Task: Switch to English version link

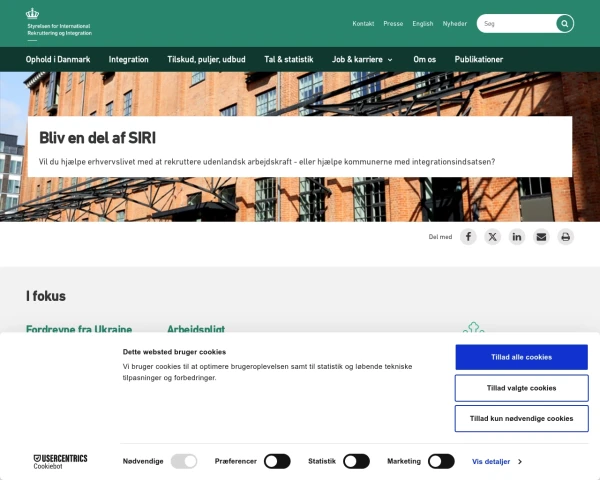Action: click(x=423, y=24)
